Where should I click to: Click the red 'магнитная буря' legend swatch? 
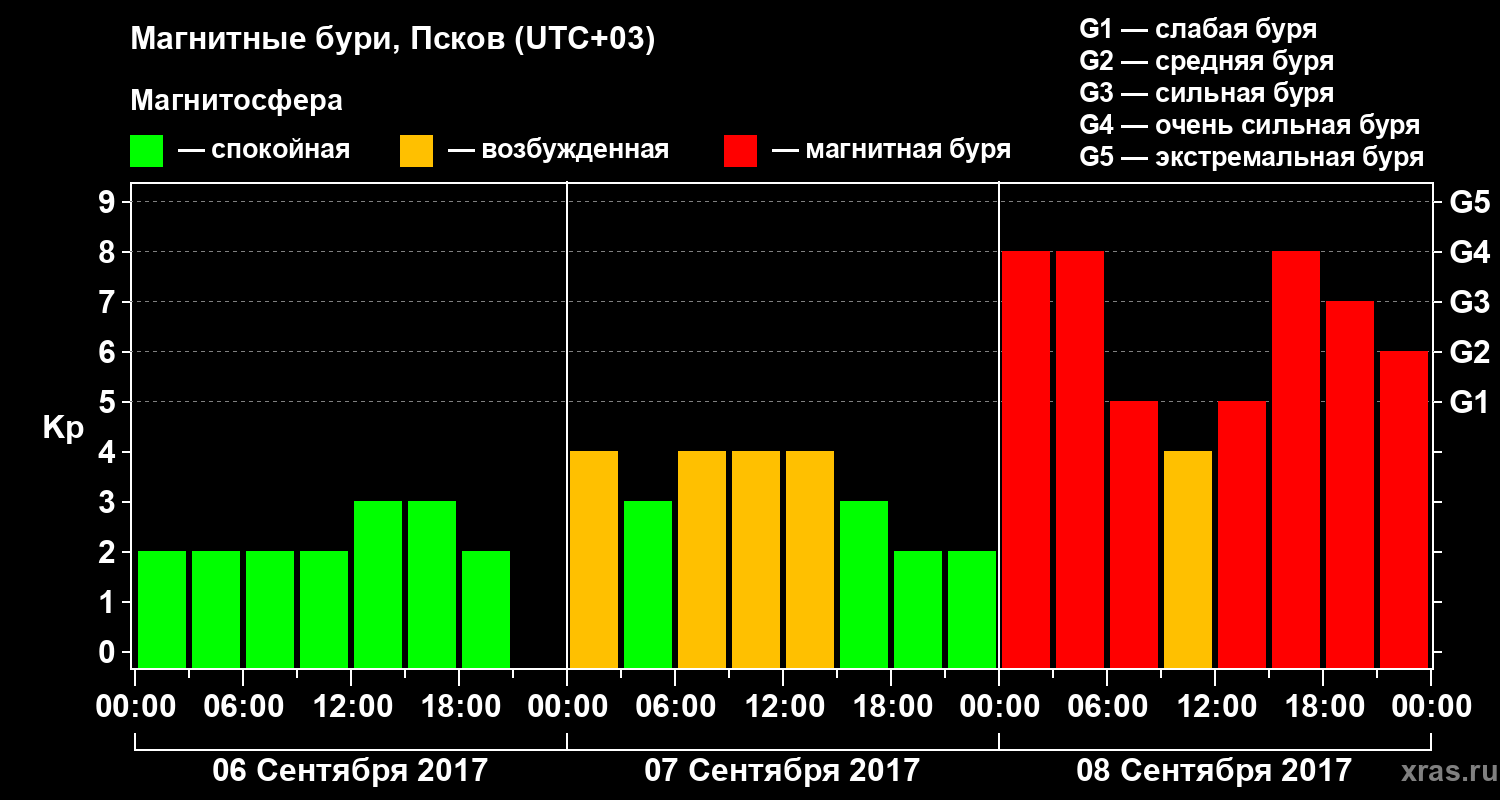(740, 151)
